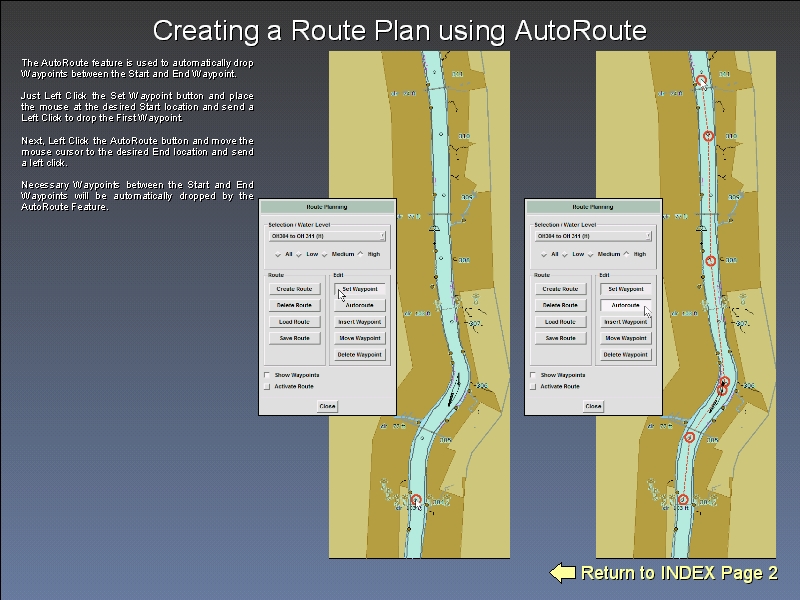The width and height of the screenshot is (800, 600).
Task: Click the right dialog's Route Planning title bar
Action: tap(593, 207)
